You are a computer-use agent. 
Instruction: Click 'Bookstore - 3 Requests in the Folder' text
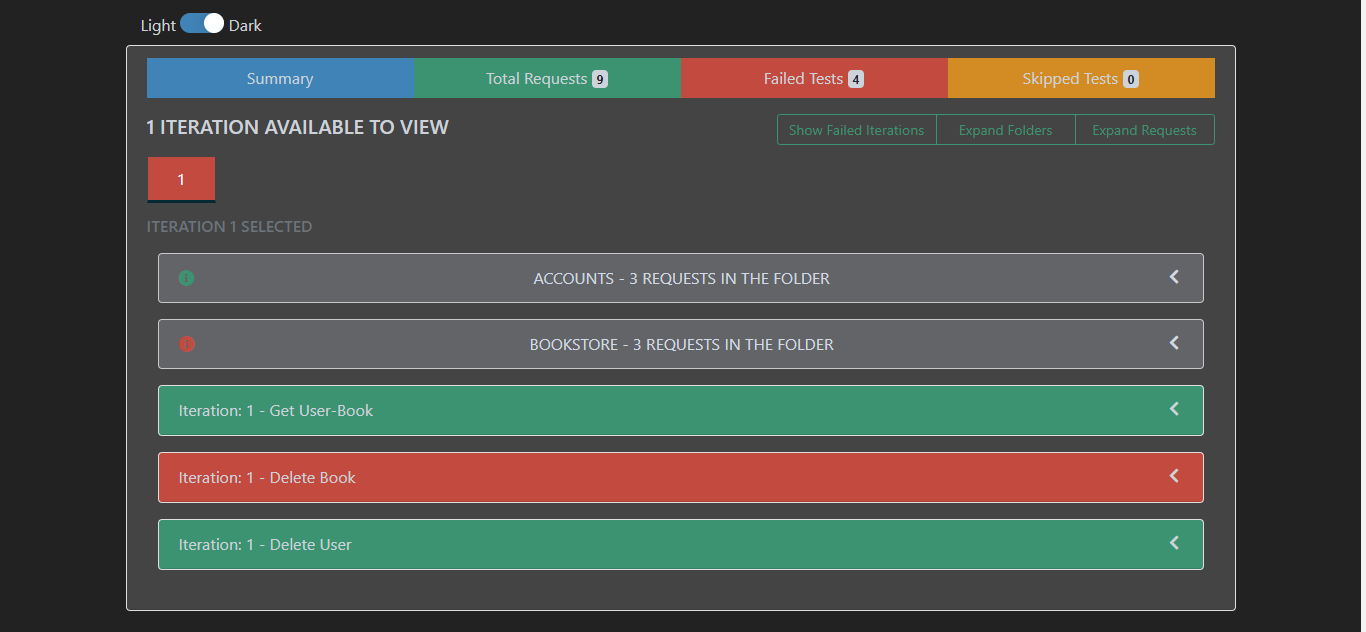pos(681,344)
